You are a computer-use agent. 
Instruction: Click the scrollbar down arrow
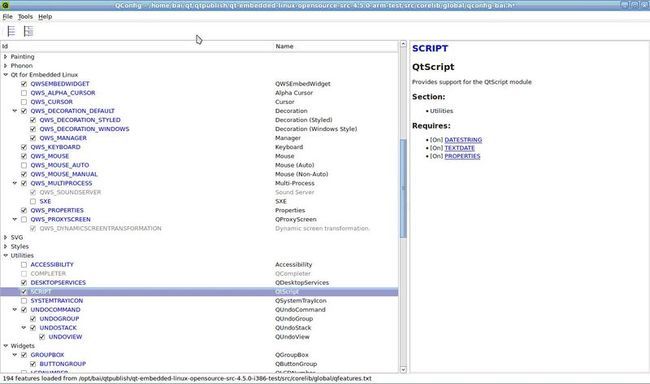(x=403, y=369)
